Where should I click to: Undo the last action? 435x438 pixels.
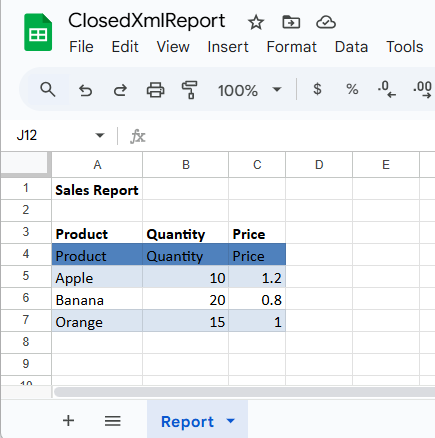pyautogui.click(x=85, y=90)
